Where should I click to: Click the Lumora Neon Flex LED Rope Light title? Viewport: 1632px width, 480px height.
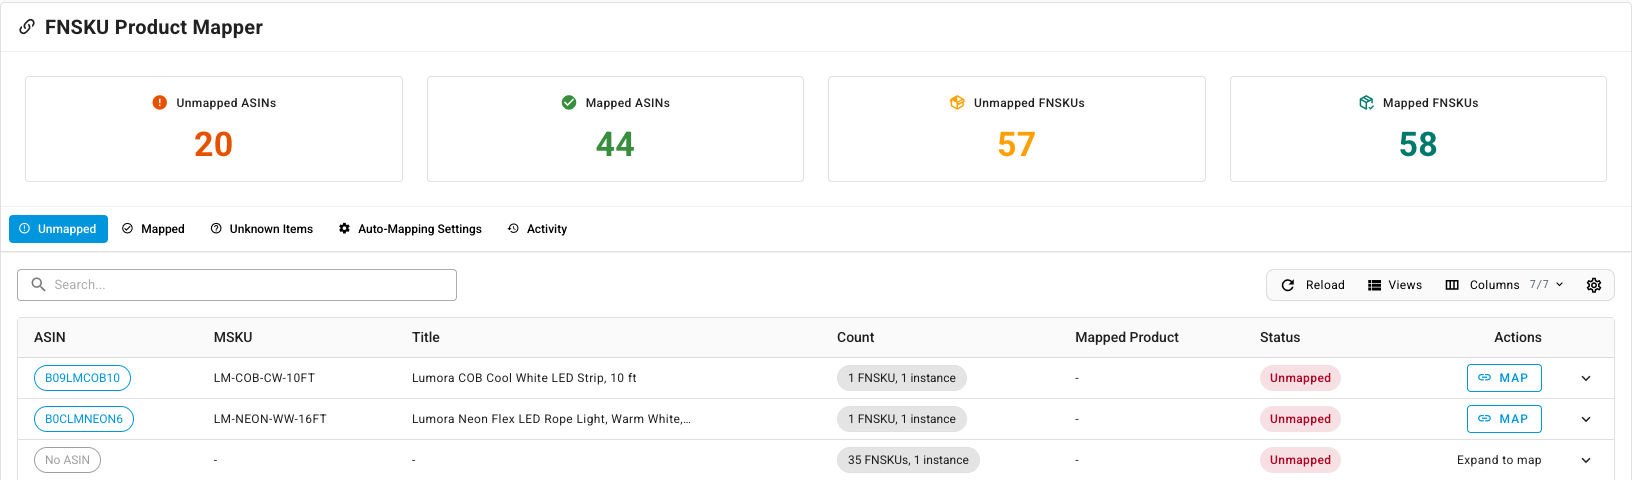point(551,419)
